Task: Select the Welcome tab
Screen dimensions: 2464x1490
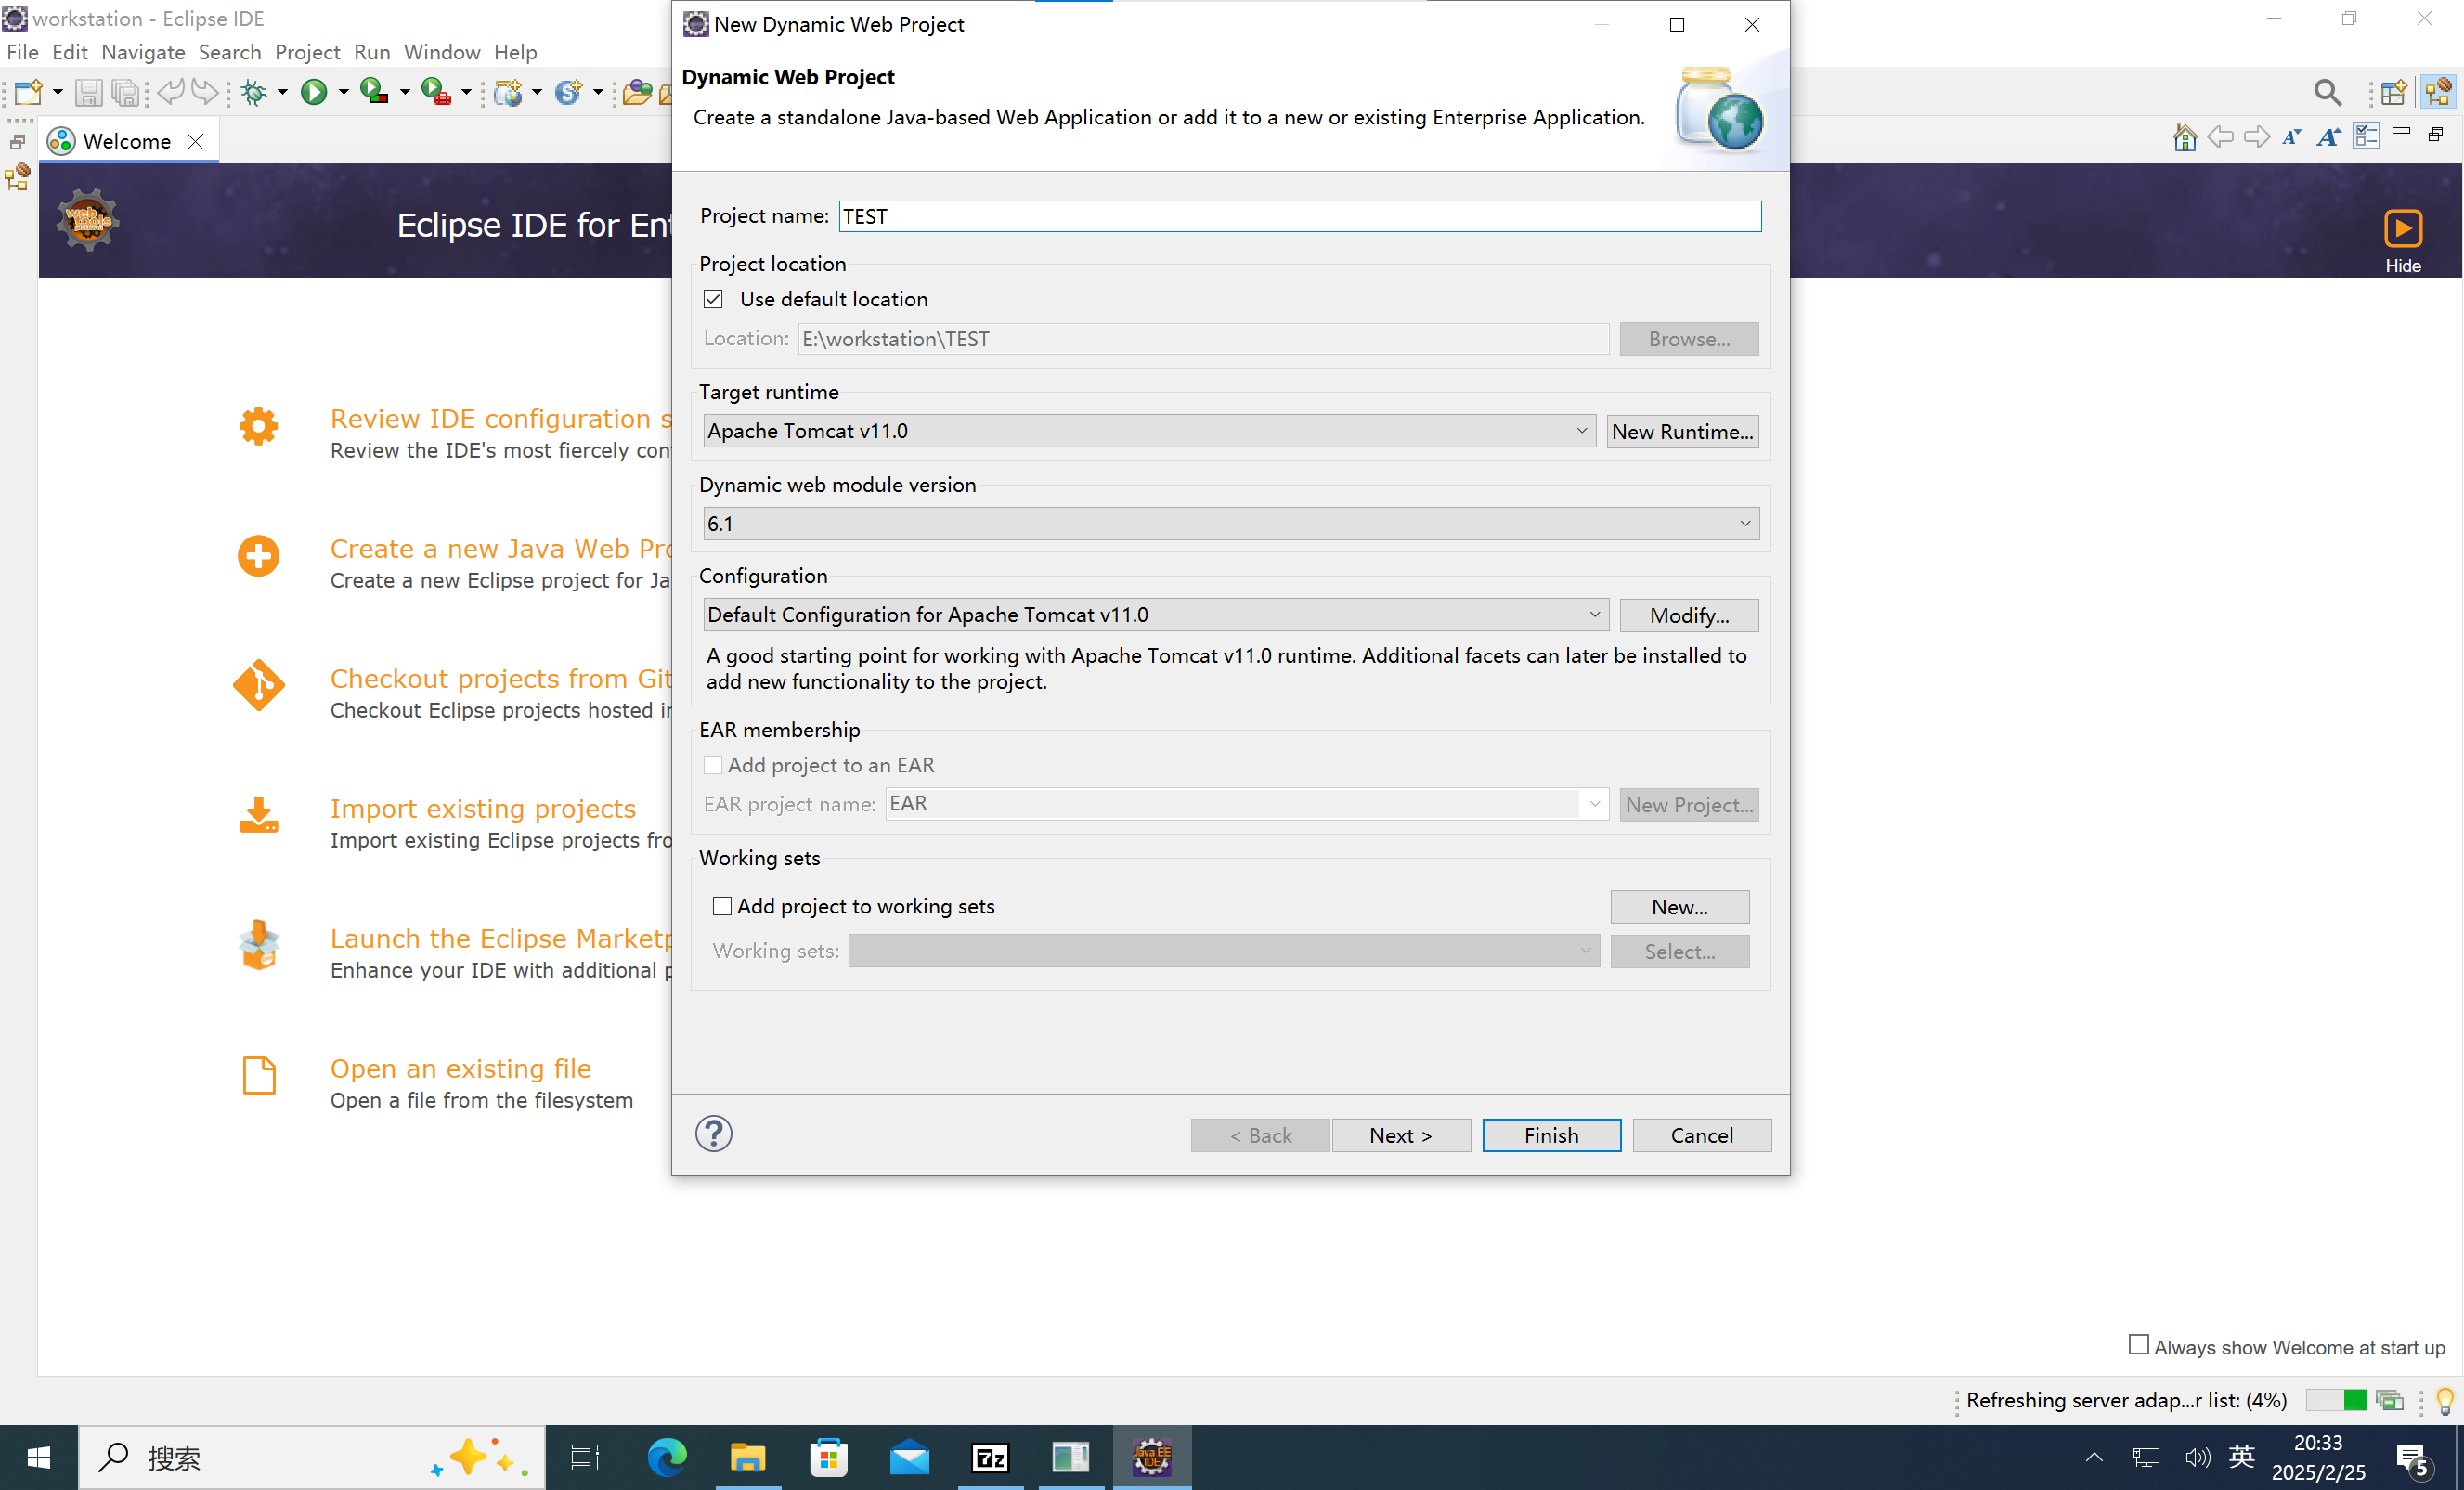Action: click(x=126, y=141)
